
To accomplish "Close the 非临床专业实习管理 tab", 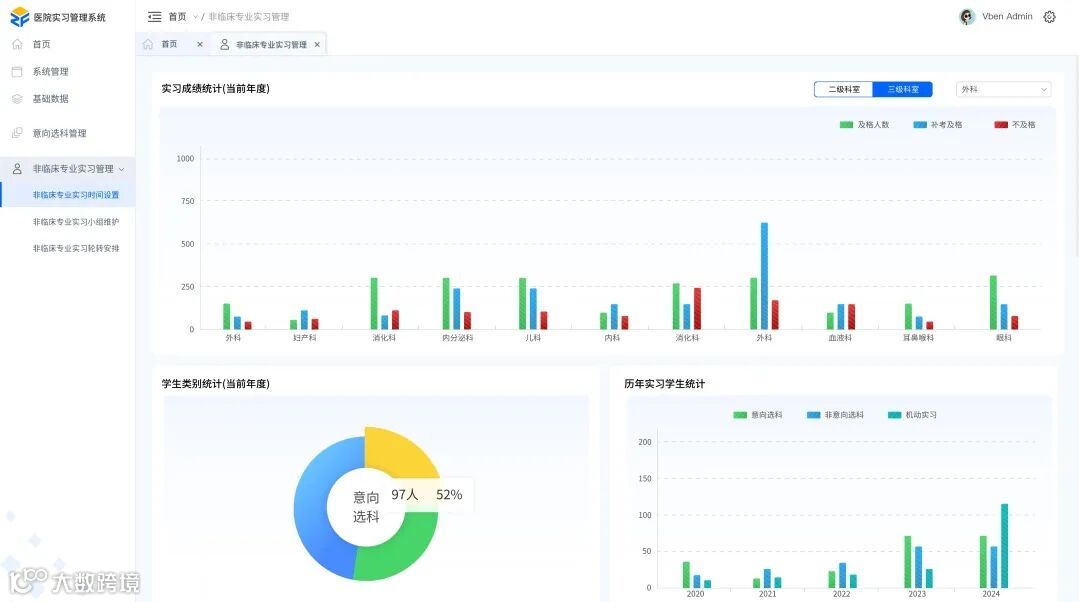I will tap(317, 45).
